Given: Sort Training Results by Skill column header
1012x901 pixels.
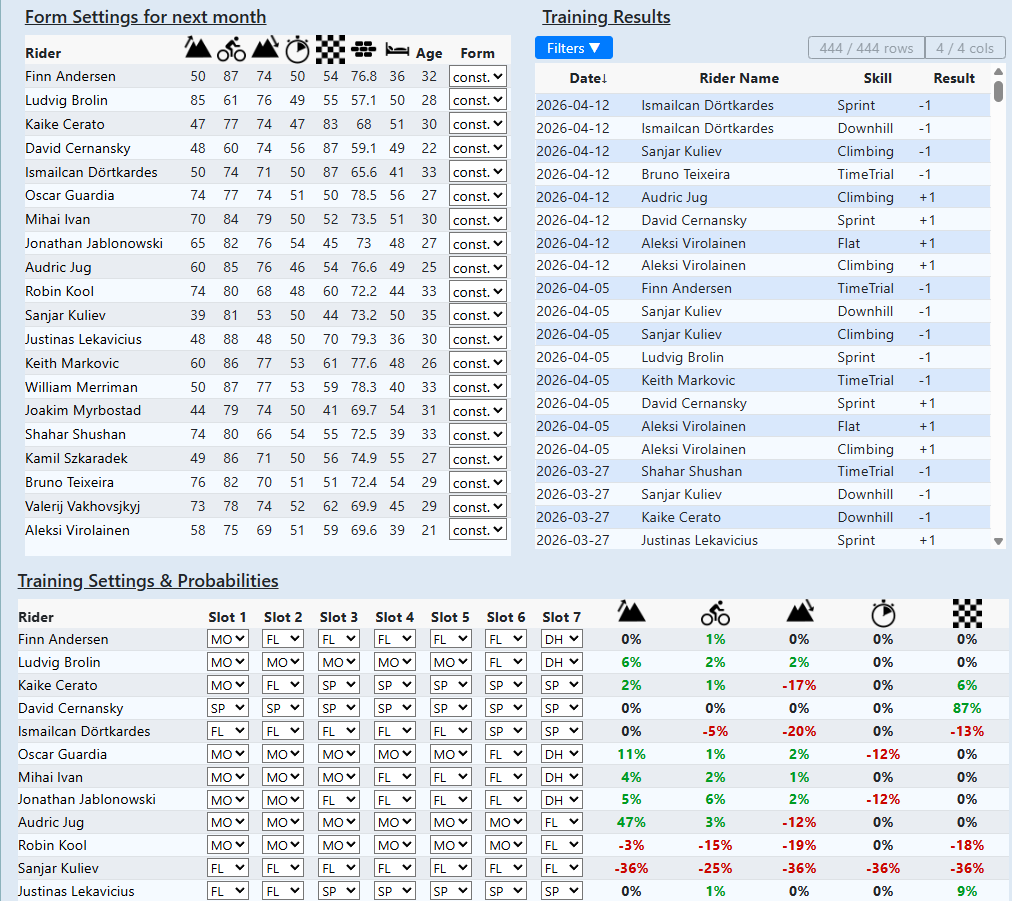Looking at the screenshot, I should 863,78.
